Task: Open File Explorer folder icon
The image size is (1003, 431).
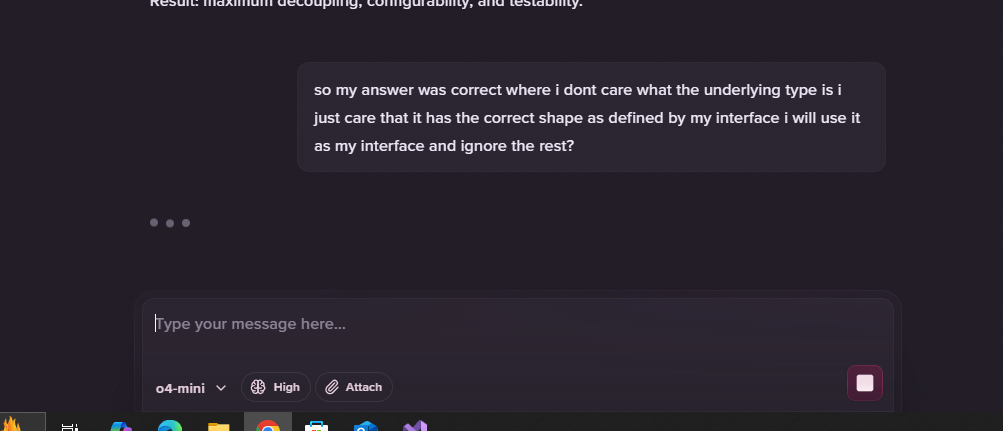Action: pyautogui.click(x=219, y=426)
